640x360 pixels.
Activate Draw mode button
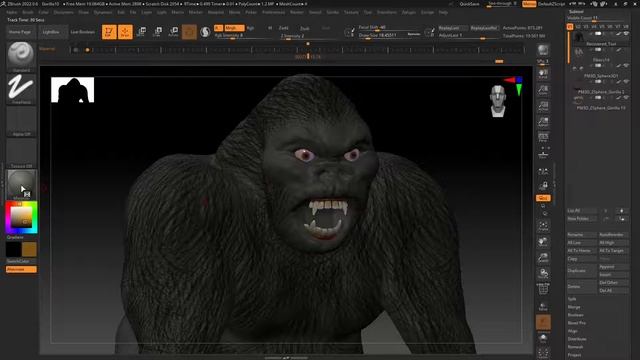tap(125, 32)
